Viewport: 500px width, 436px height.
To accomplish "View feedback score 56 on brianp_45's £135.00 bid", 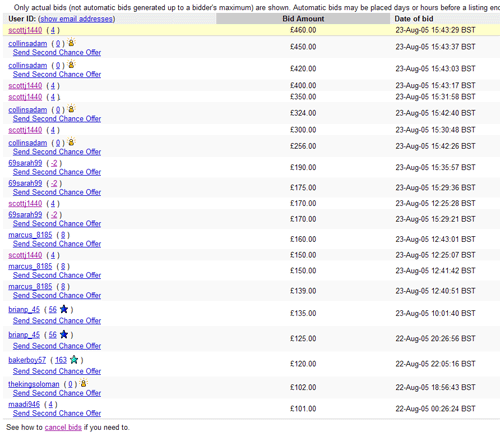I will point(53,309).
